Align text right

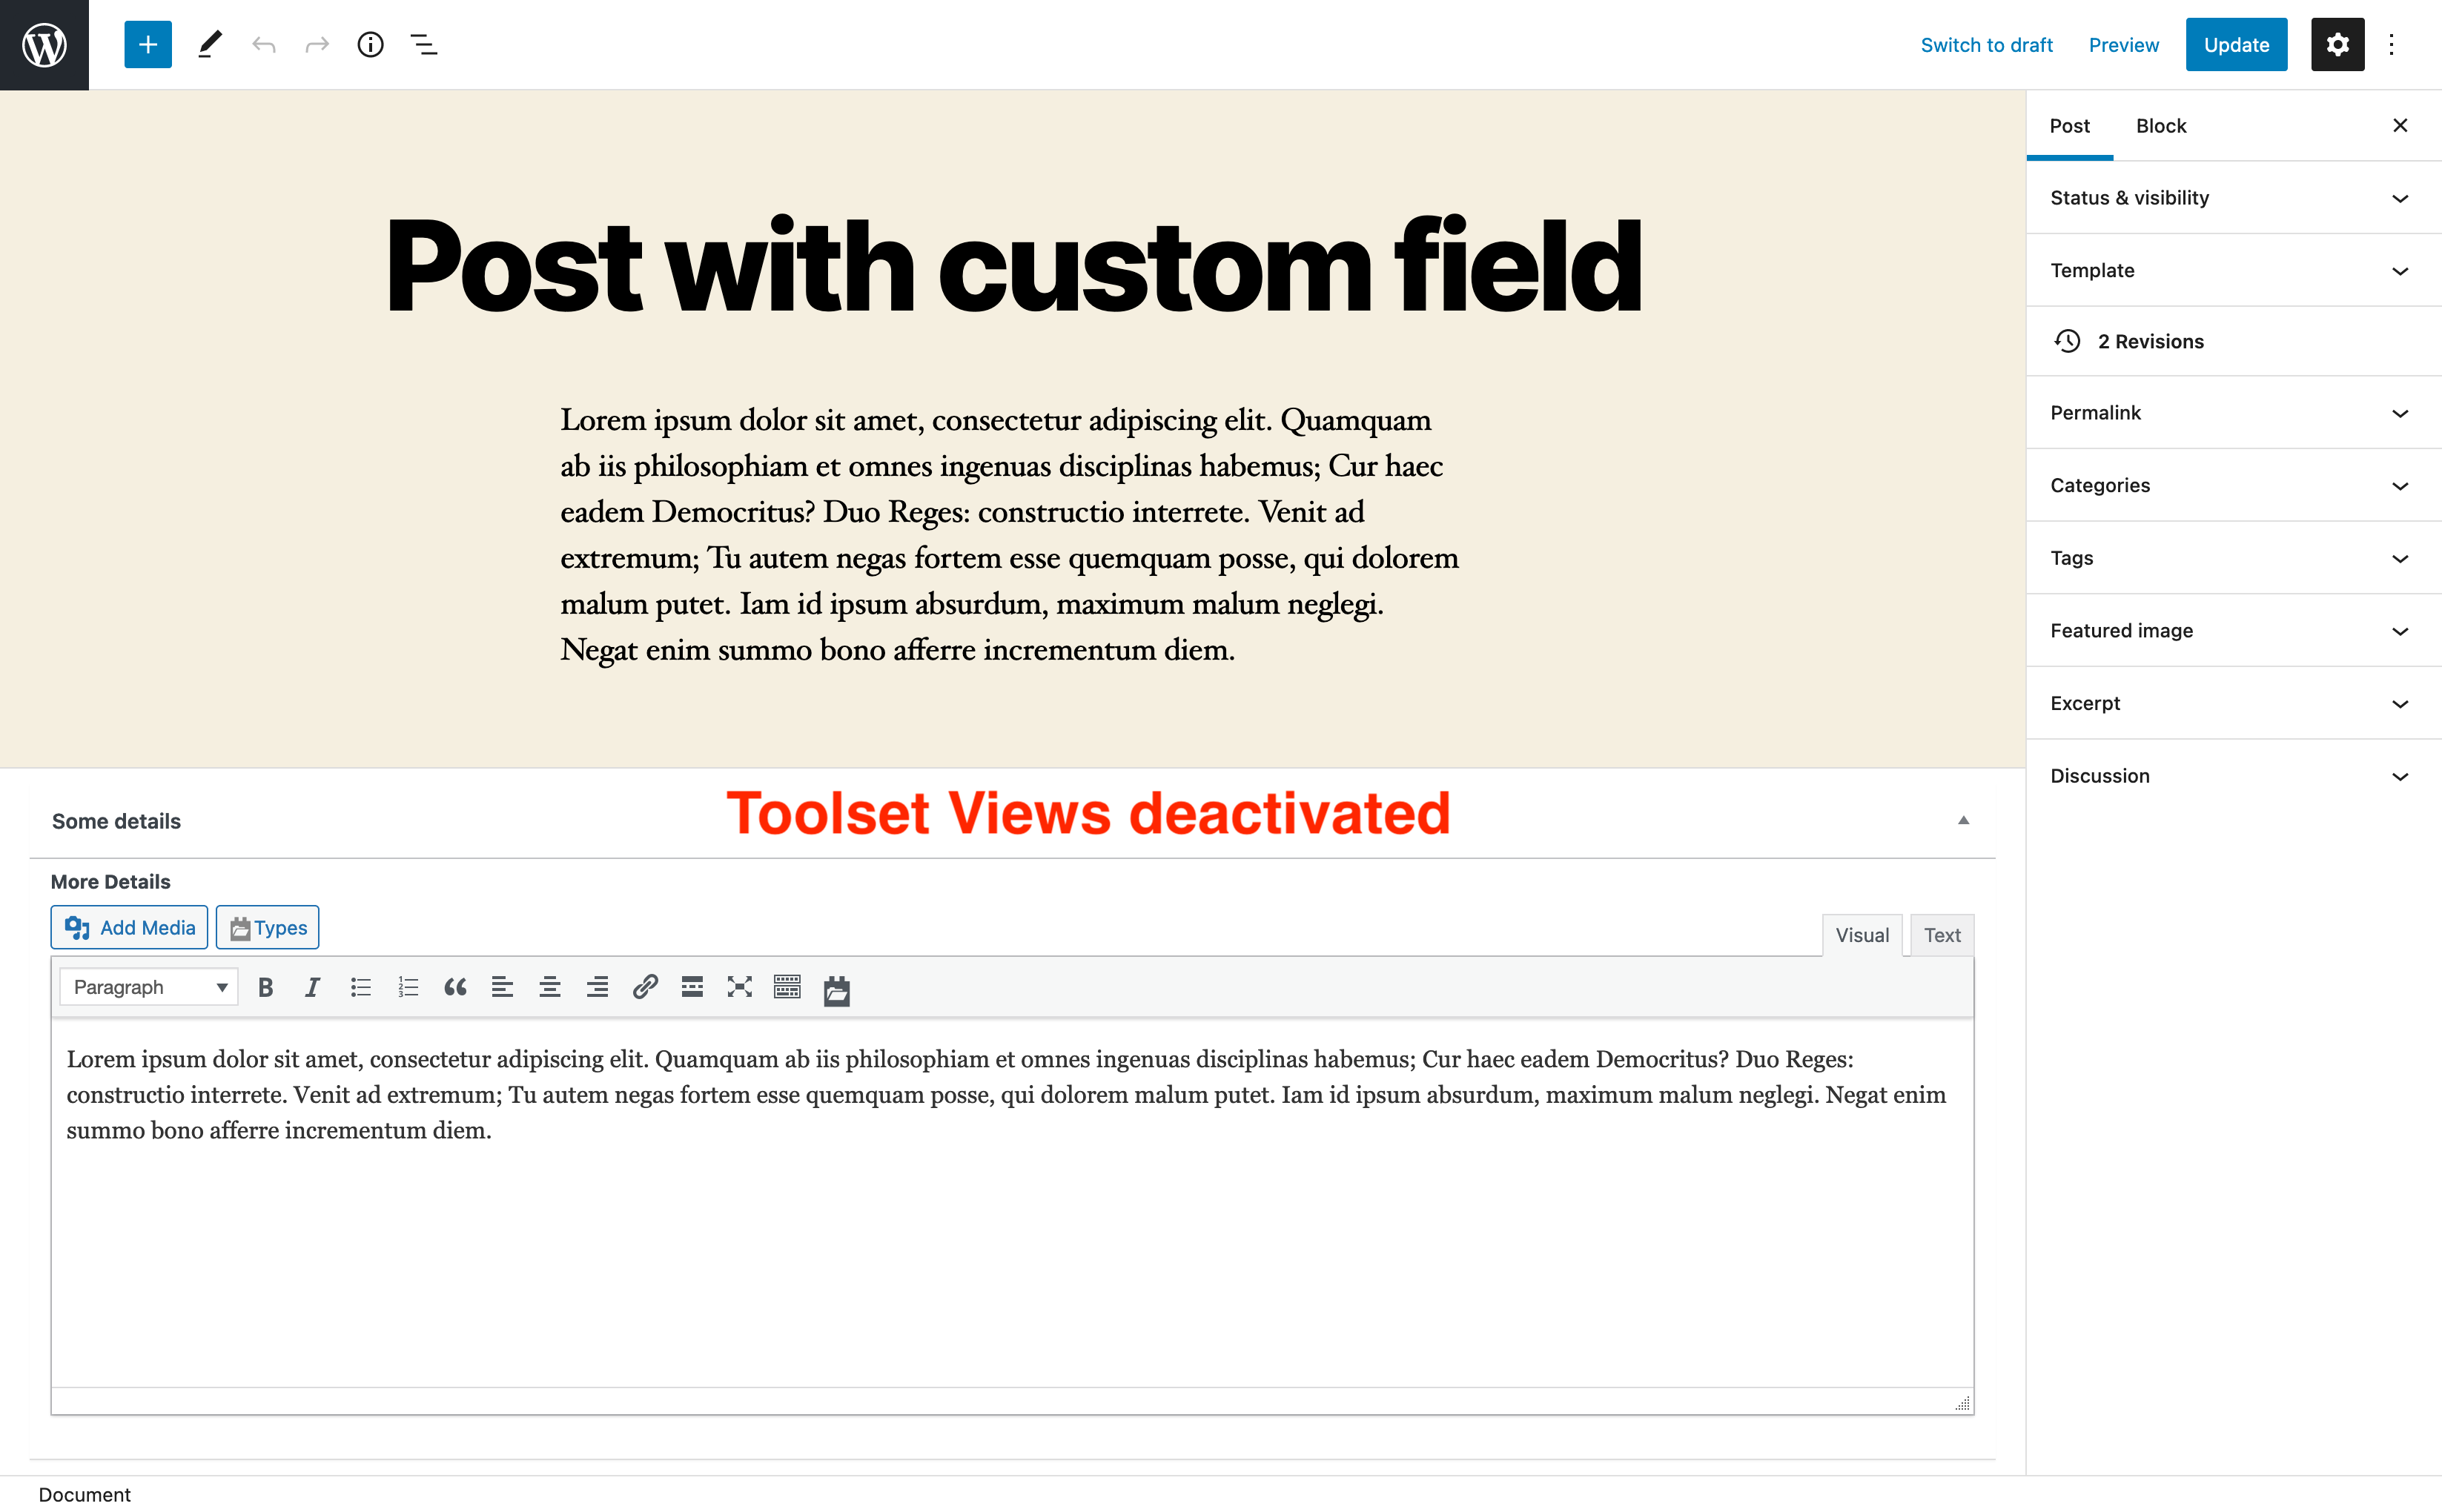[x=597, y=988]
